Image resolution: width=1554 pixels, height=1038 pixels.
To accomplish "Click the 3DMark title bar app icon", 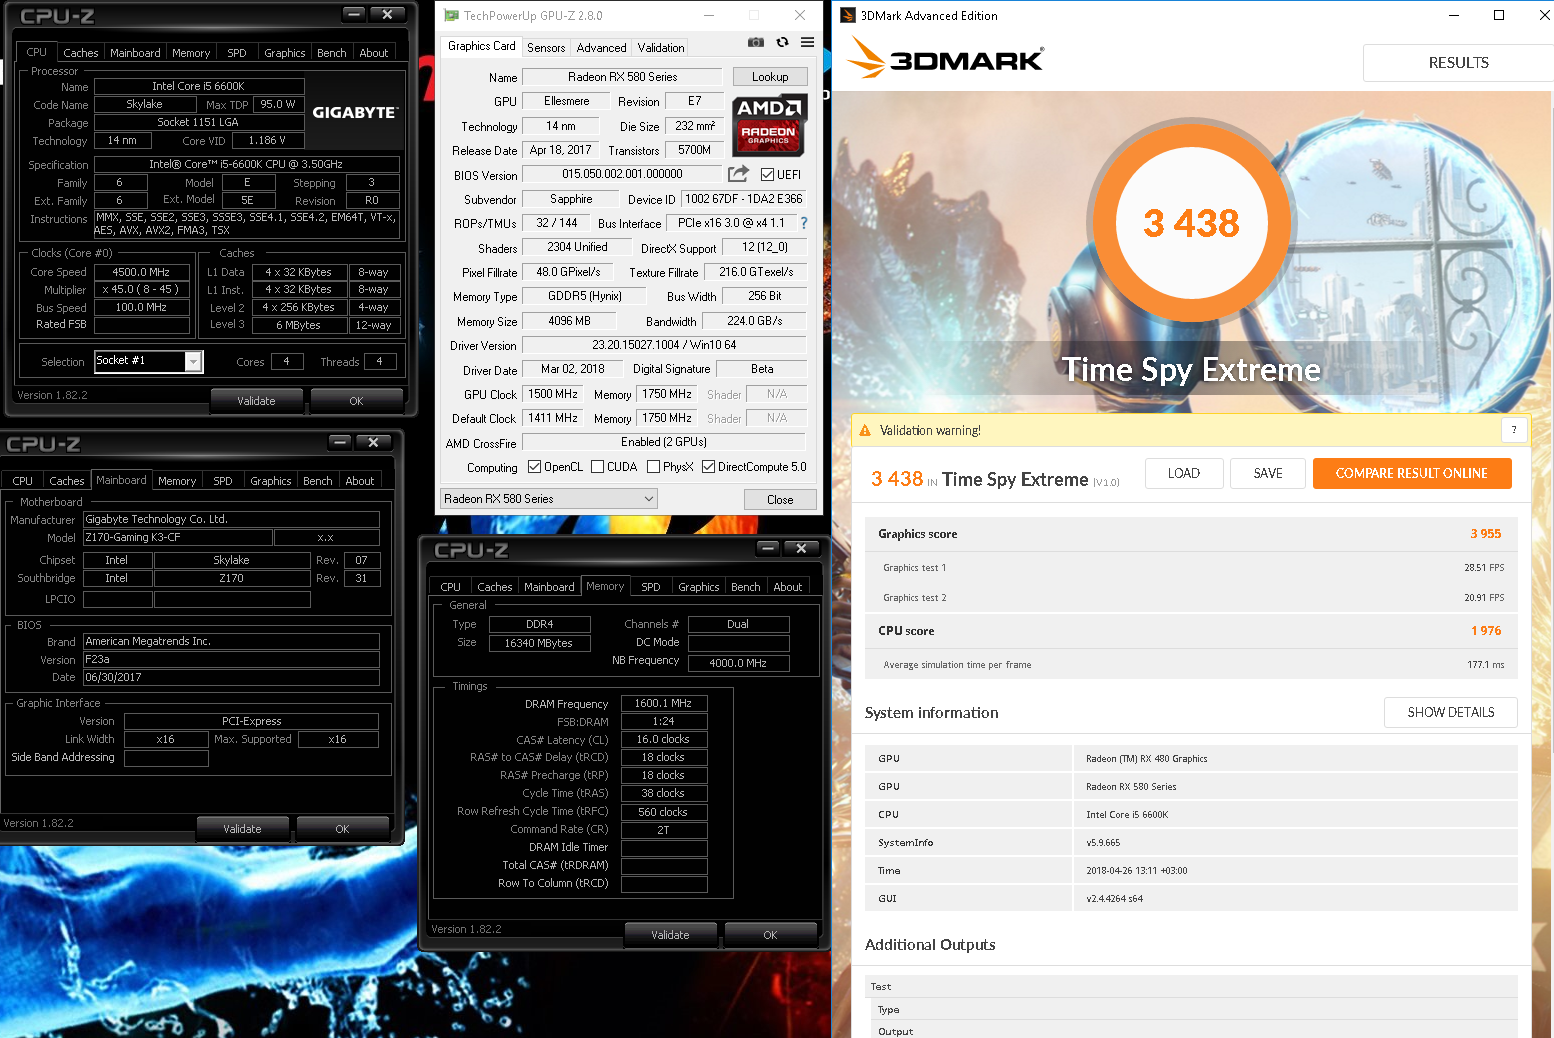I will [847, 15].
